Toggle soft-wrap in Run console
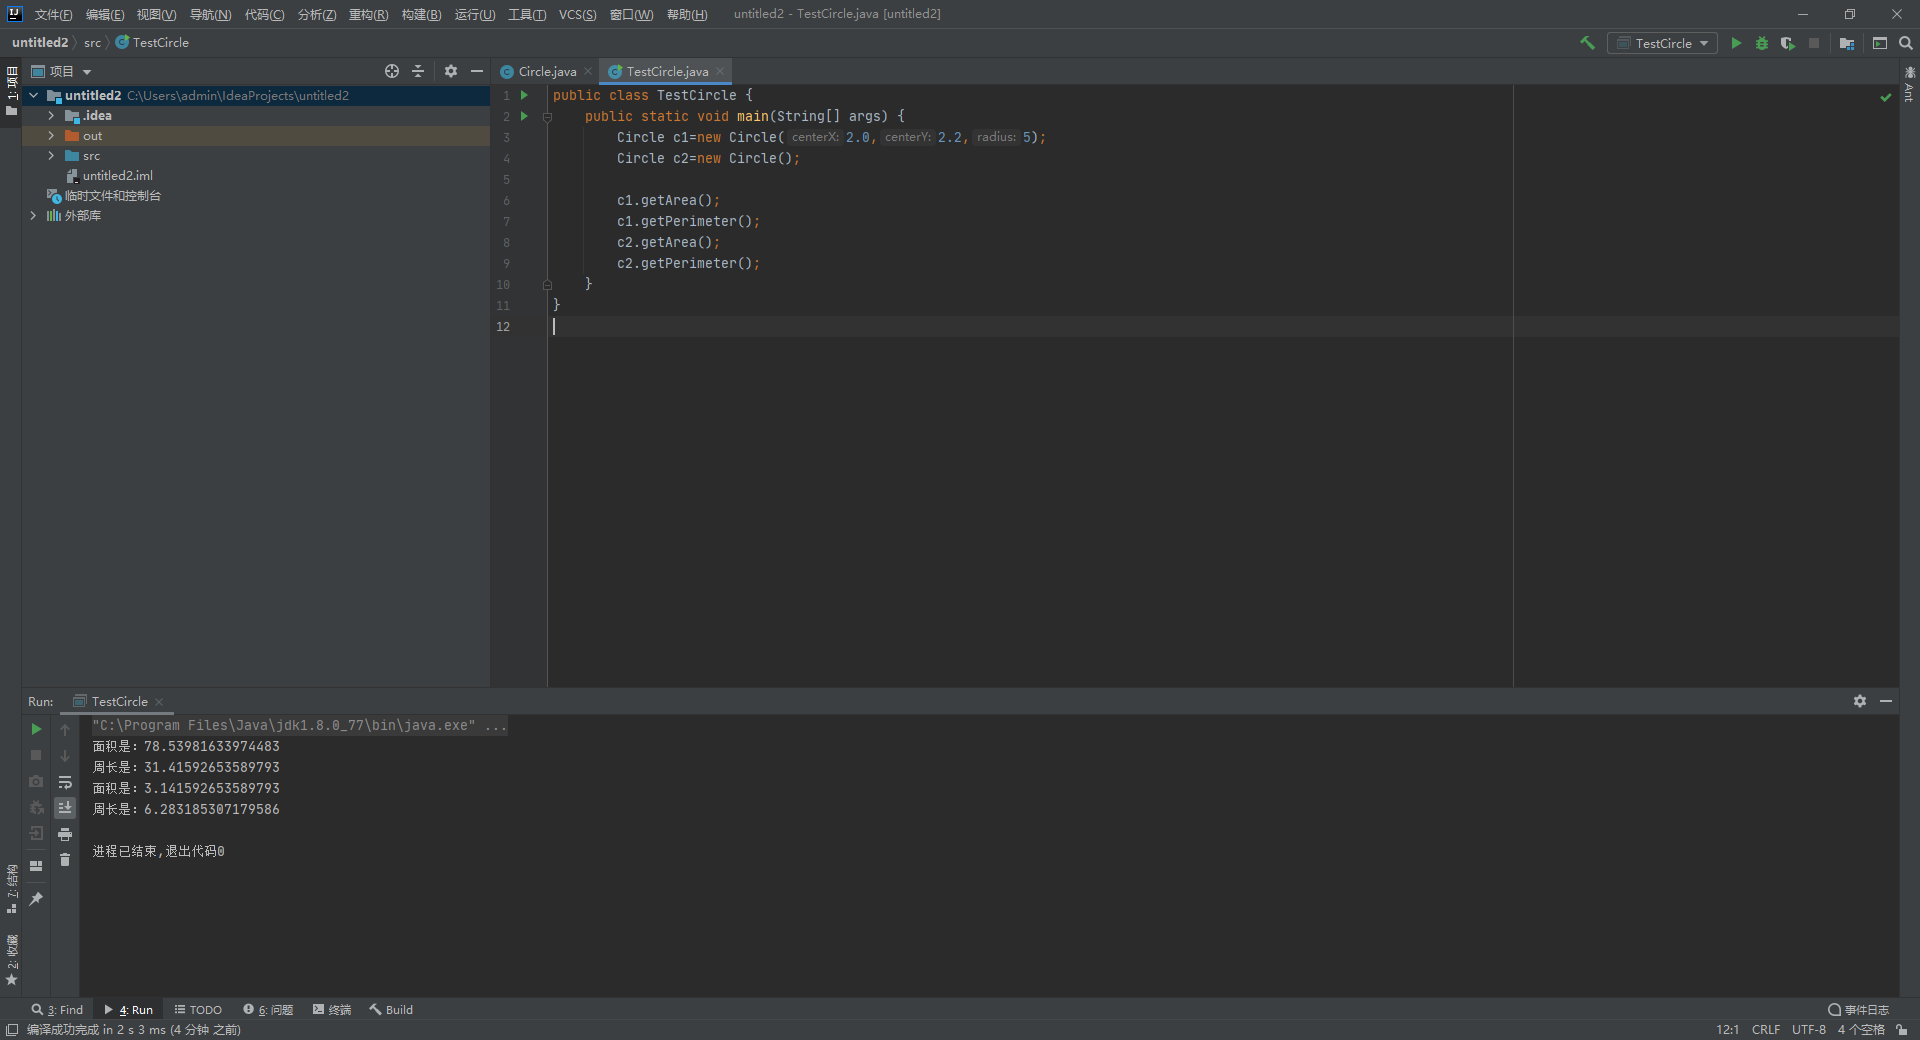Image resolution: width=1920 pixels, height=1040 pixels. (x=65, y=782)
